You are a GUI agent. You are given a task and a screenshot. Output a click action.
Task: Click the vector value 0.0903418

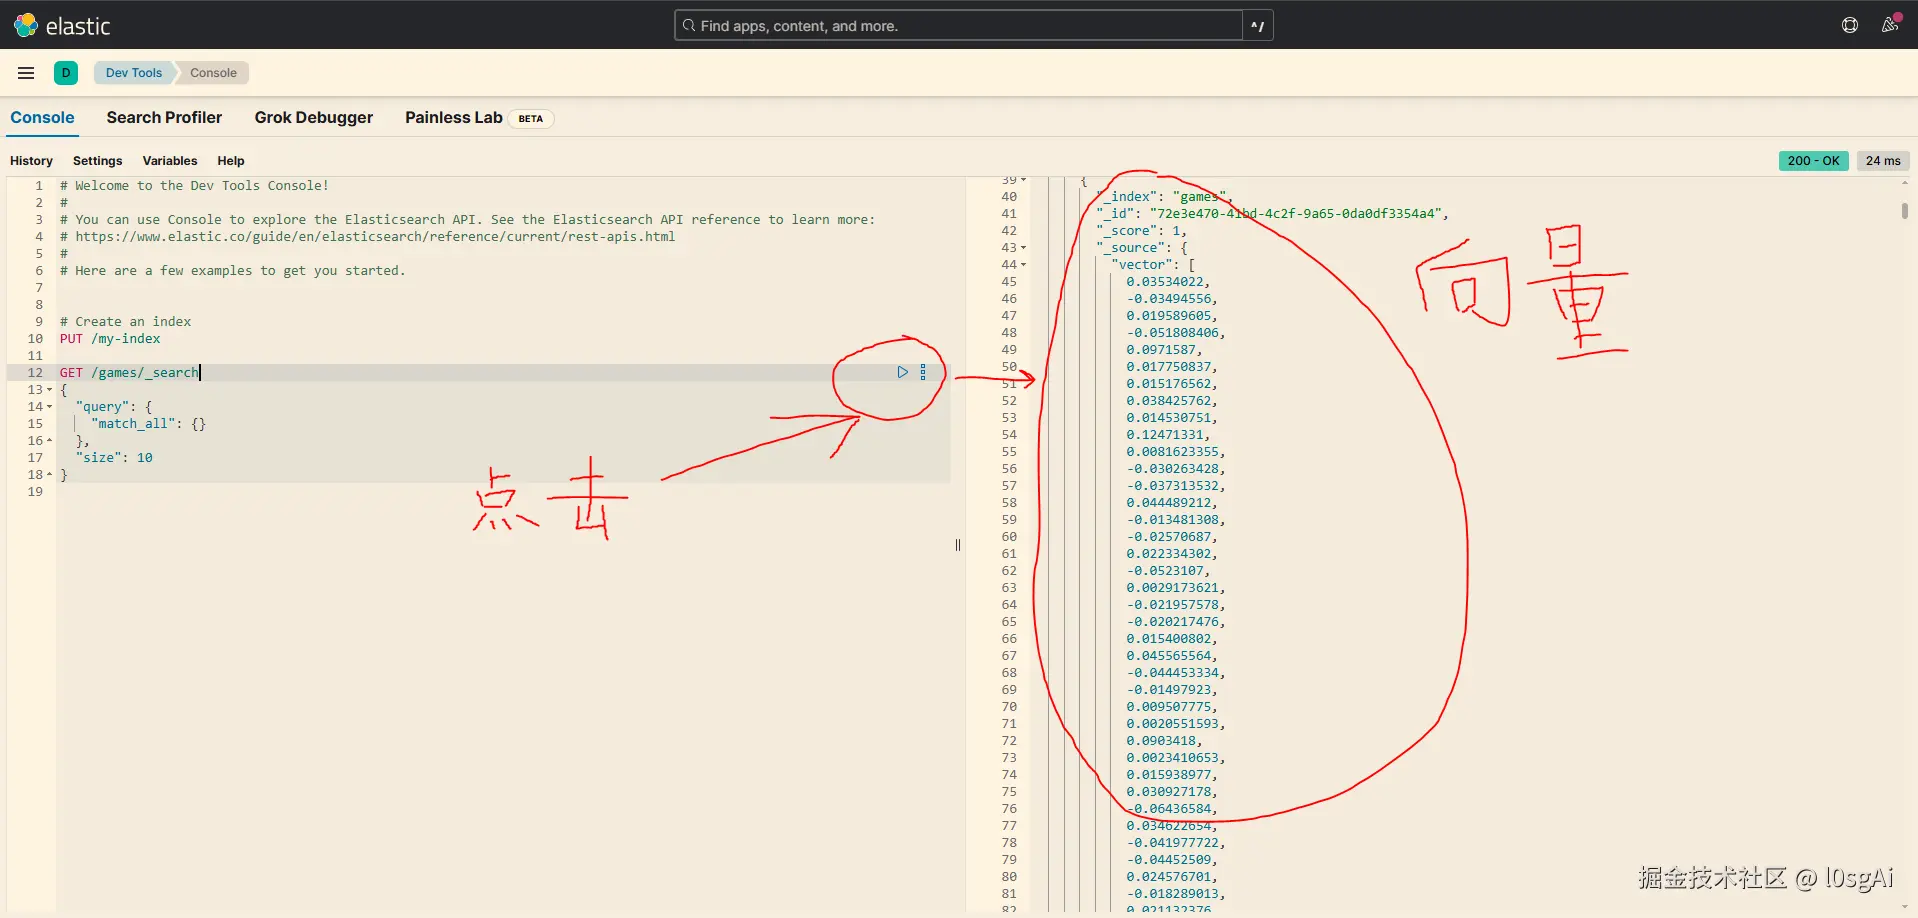click(x=1164, y=741)
